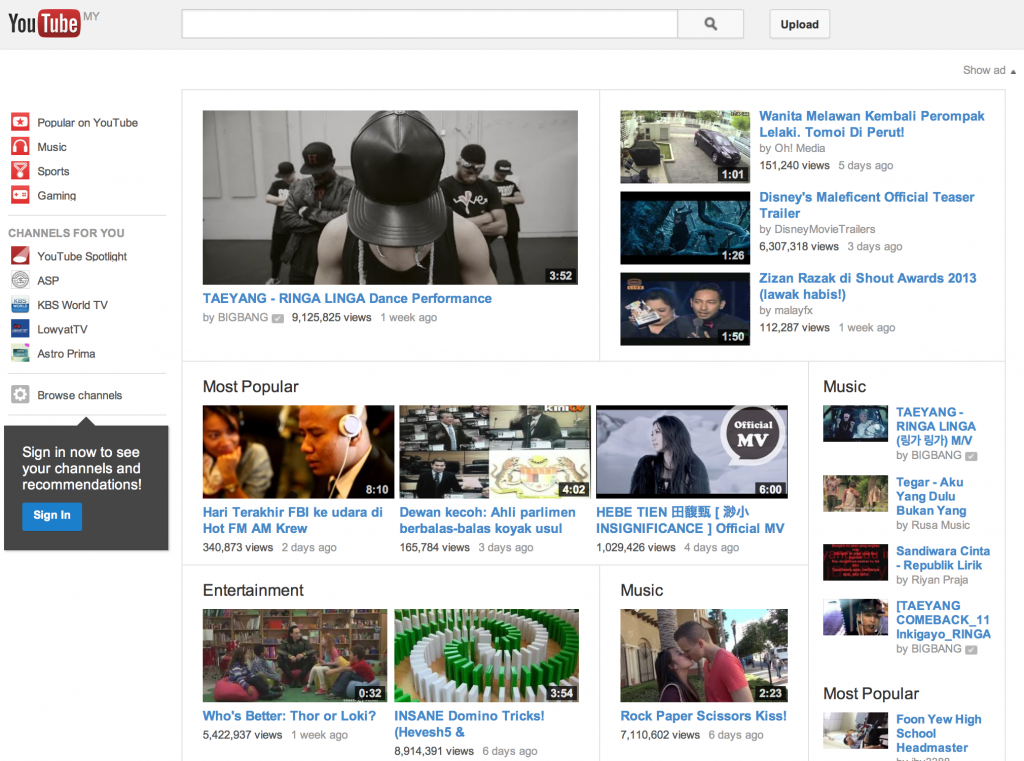Image resolution: width=1024 pixels, height=761 pixels.
Task: Click the Sports trophy icon
Action: tap(20, 170)
